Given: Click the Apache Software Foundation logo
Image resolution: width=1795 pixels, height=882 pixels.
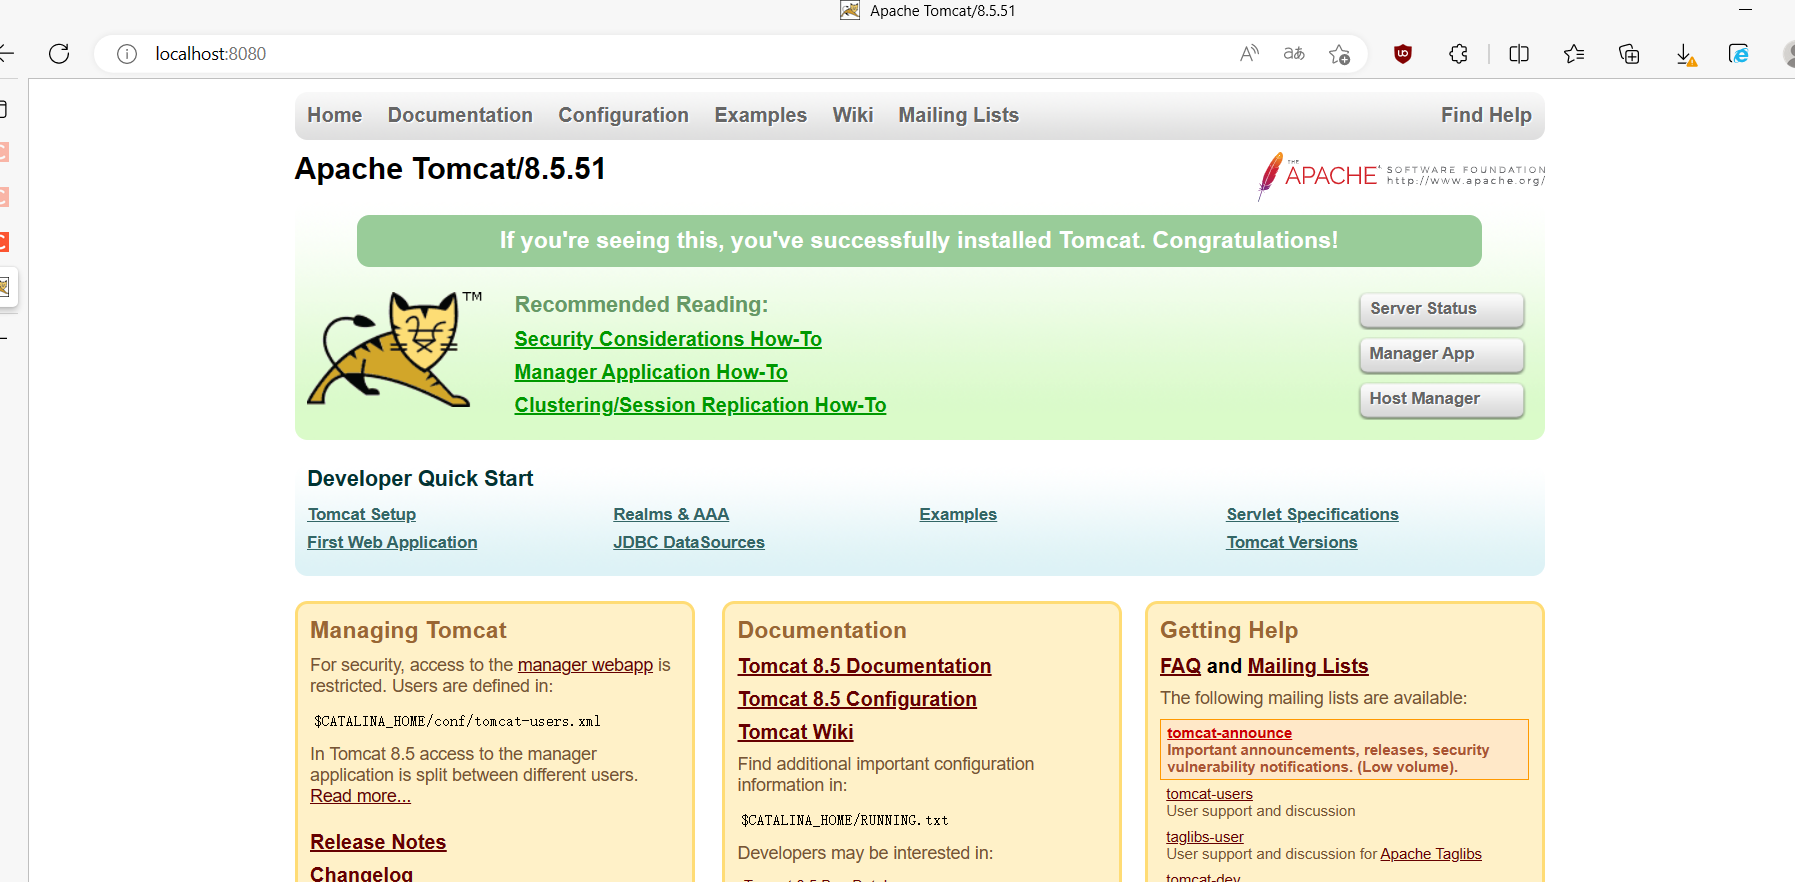Looking at the screenshot, I should click(x=1401, y=176).
